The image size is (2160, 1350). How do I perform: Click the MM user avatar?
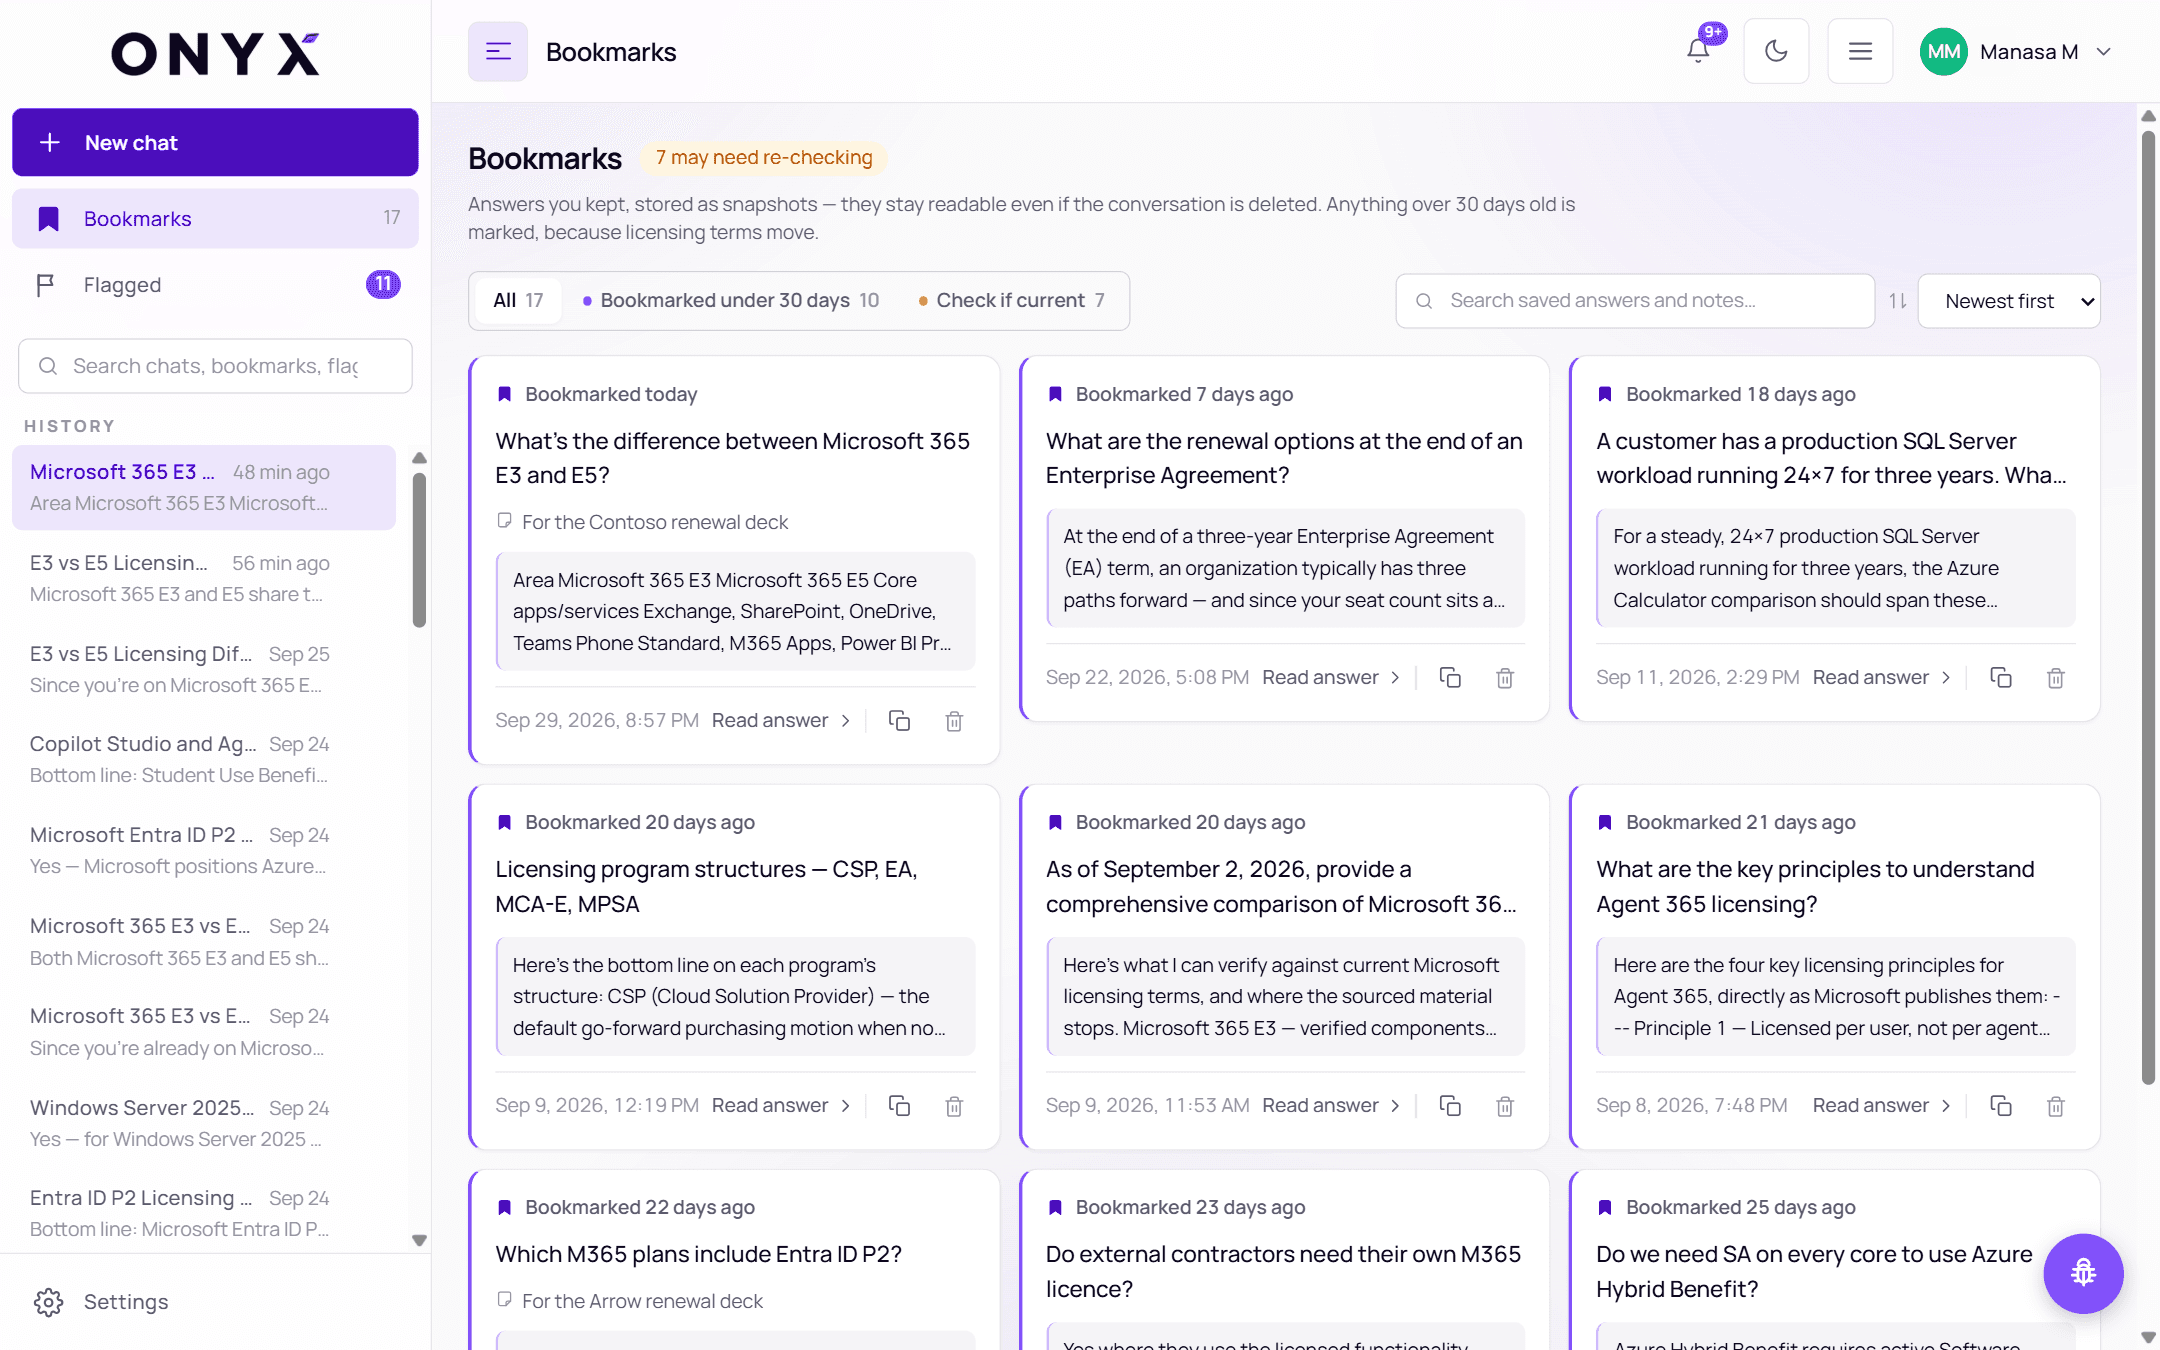click(x=1943, y=52)
